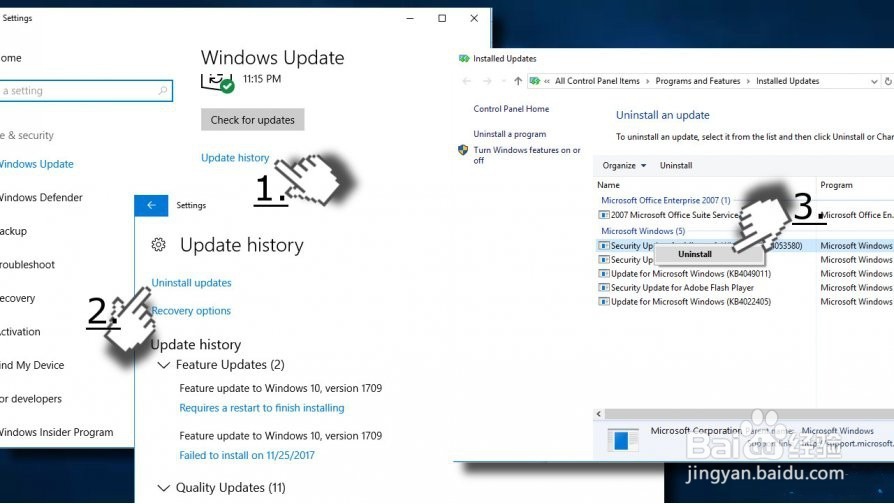Collapse the Quality Updates (11) section
Viewport: 894px width, 504px height.
[164, 488]
